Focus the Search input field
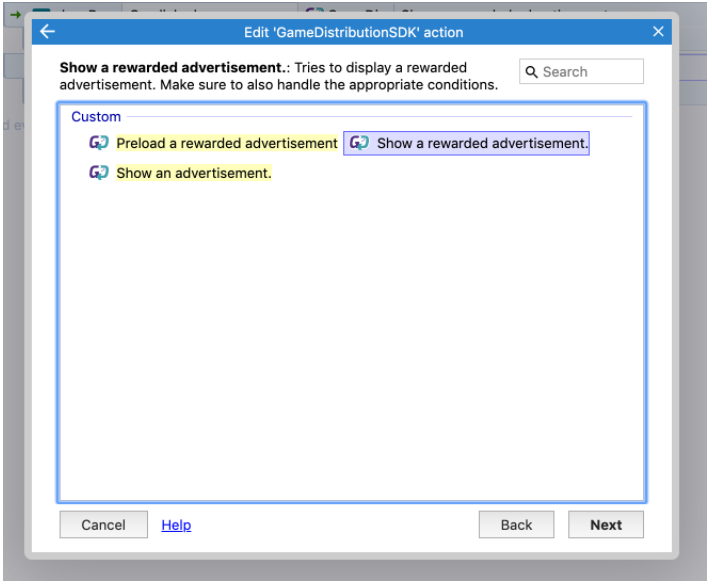 (x=581, y=71)
